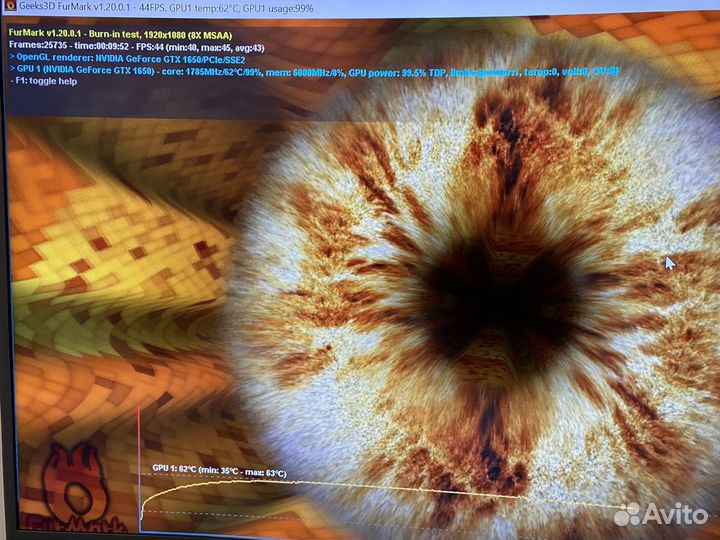720x540 pixels.
Task: Click the 1920x1080 8X MSAA resolution text
Action: pos(188,34)
